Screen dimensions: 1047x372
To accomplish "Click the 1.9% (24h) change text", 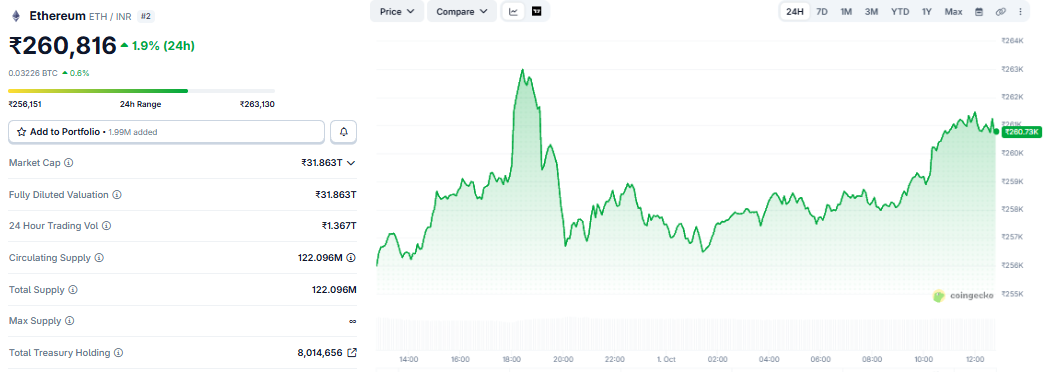I will [x=163, y=46].
